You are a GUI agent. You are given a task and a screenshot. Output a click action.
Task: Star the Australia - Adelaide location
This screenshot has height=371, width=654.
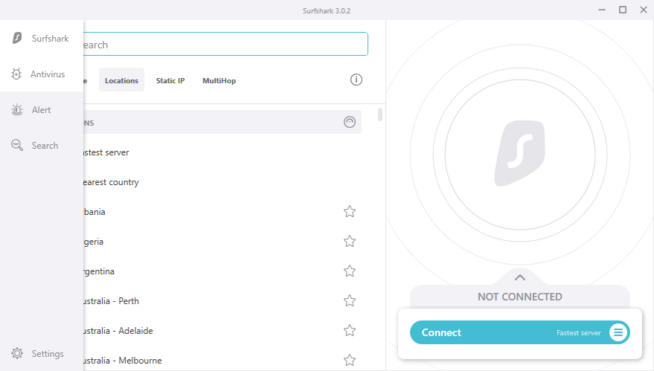(350, 331)
